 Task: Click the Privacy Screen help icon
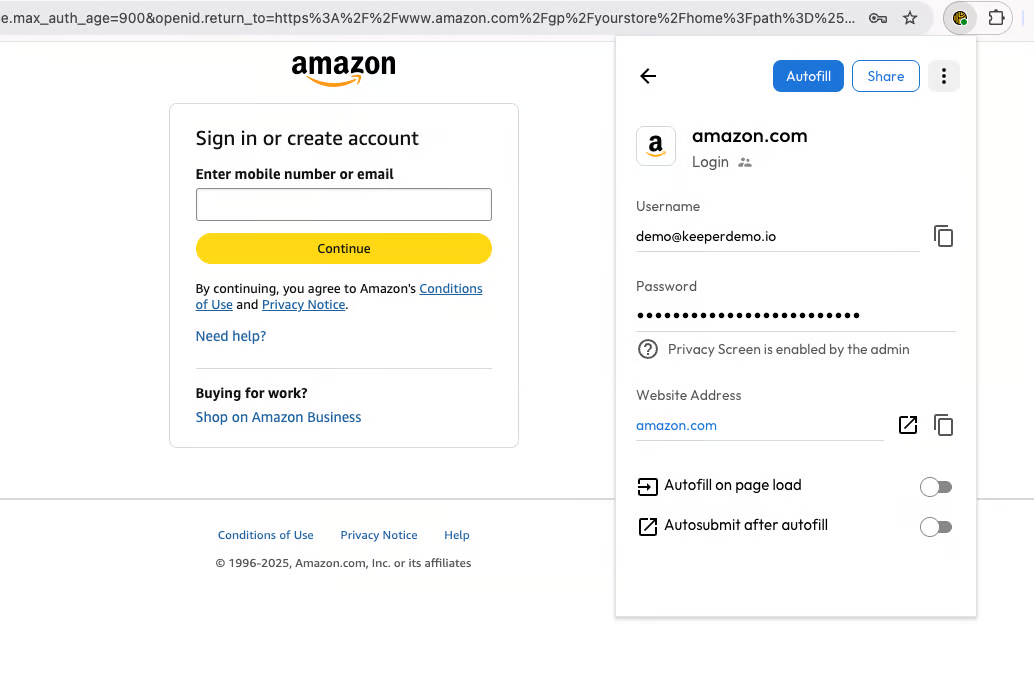coord(648,349)
